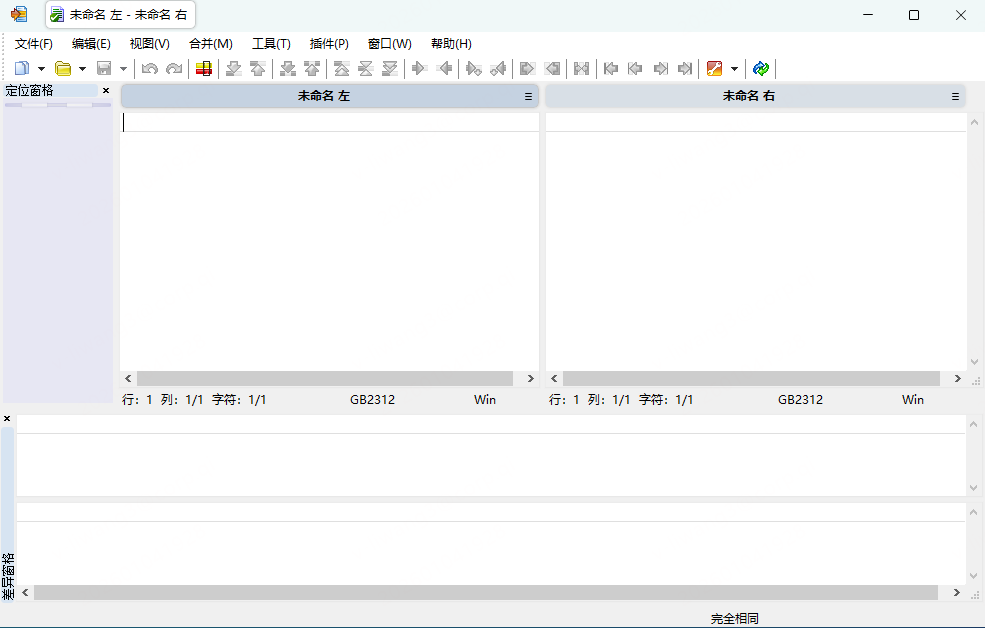Click inside the left pane text editor
This screenshot has width=985, height=628.
[x=330, y=250]
